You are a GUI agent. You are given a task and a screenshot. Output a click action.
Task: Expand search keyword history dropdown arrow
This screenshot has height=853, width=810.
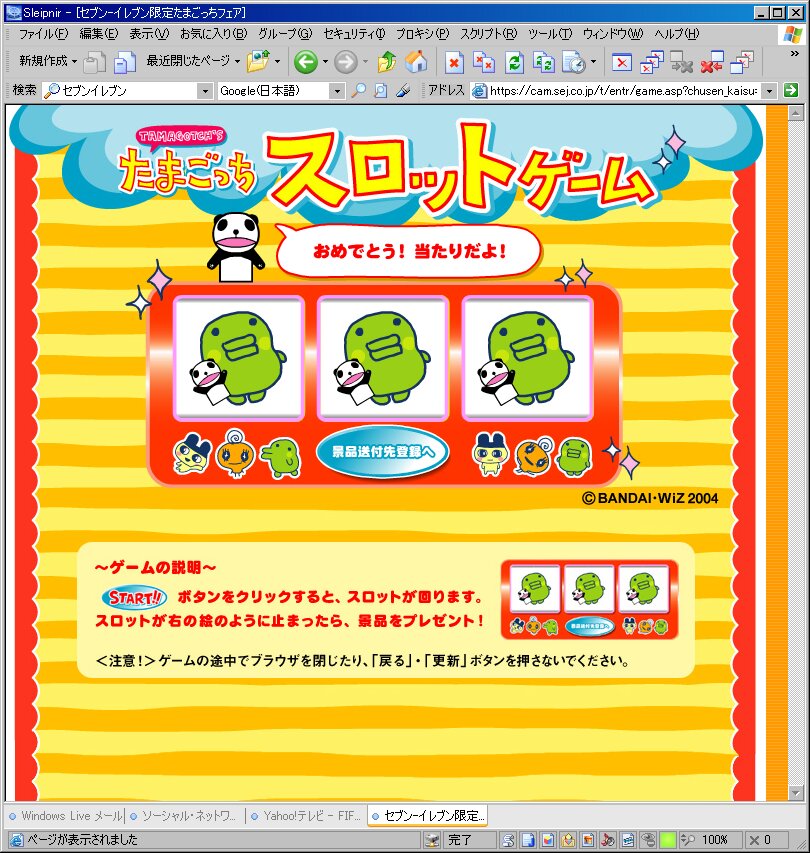pos(205,91)
